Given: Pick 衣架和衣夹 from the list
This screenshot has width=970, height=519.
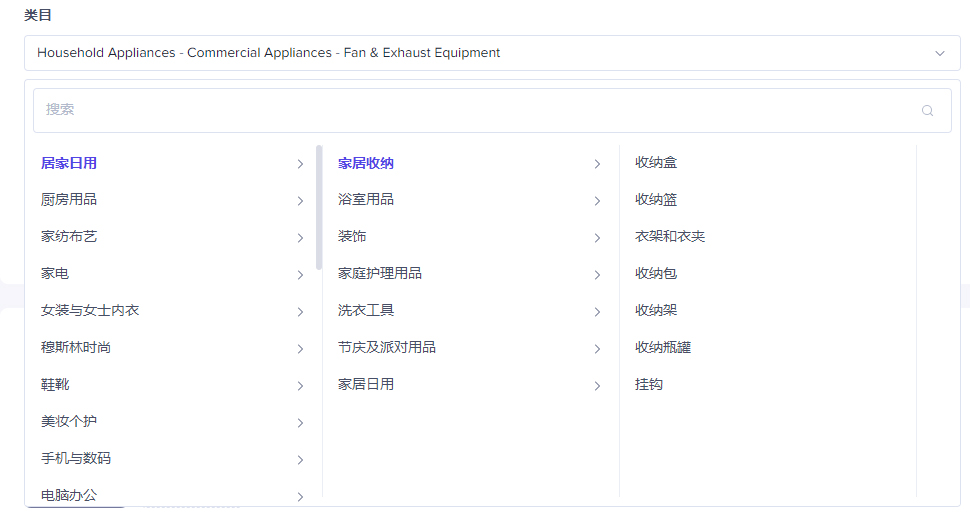Looking at the screenshot, I should (x=670, y=236).
